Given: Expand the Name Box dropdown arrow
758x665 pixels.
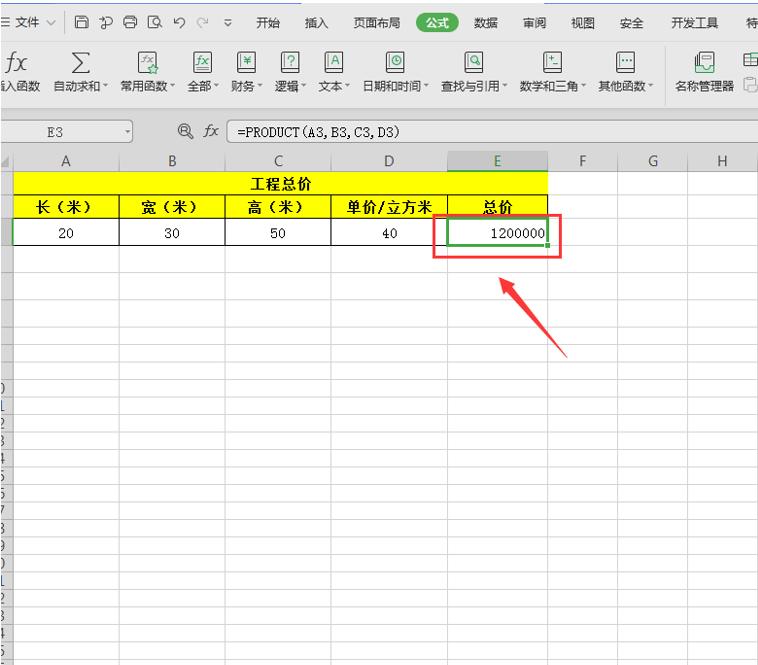Looking at the screenshot, I should click(127, 131).
